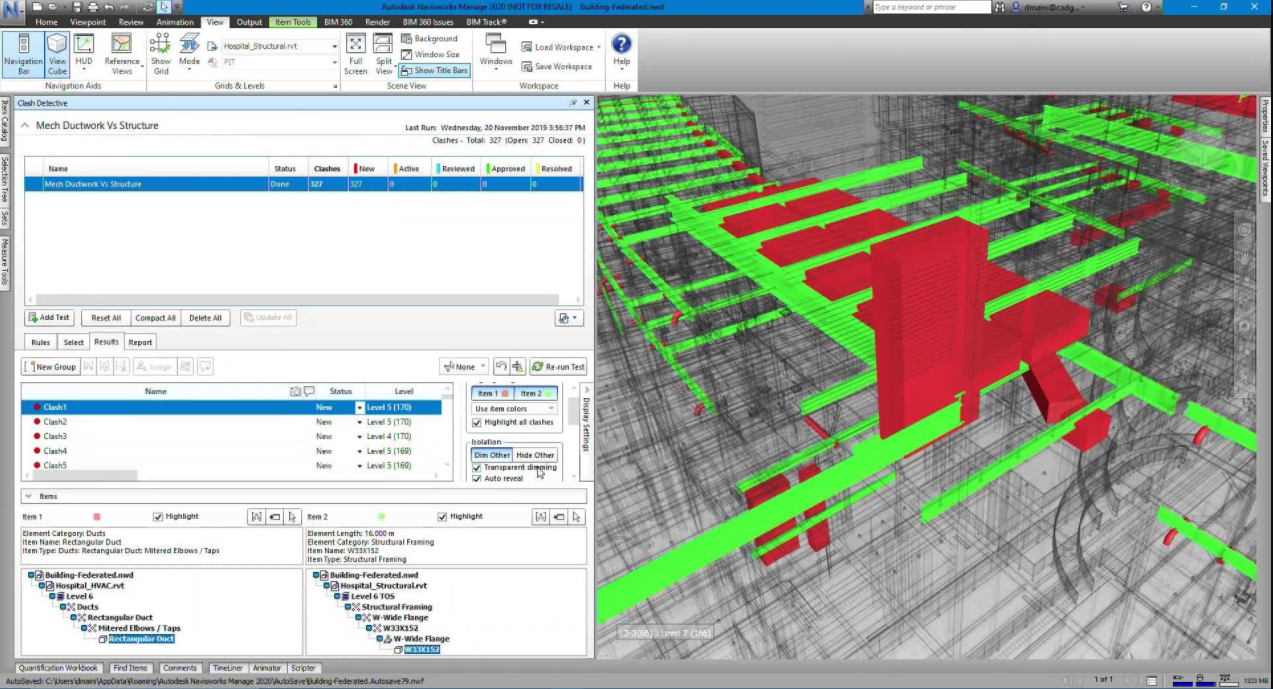Click the Select cursor tool in quick access toolbar
The height and width of the screenshot is (689, 1273).
165,7
